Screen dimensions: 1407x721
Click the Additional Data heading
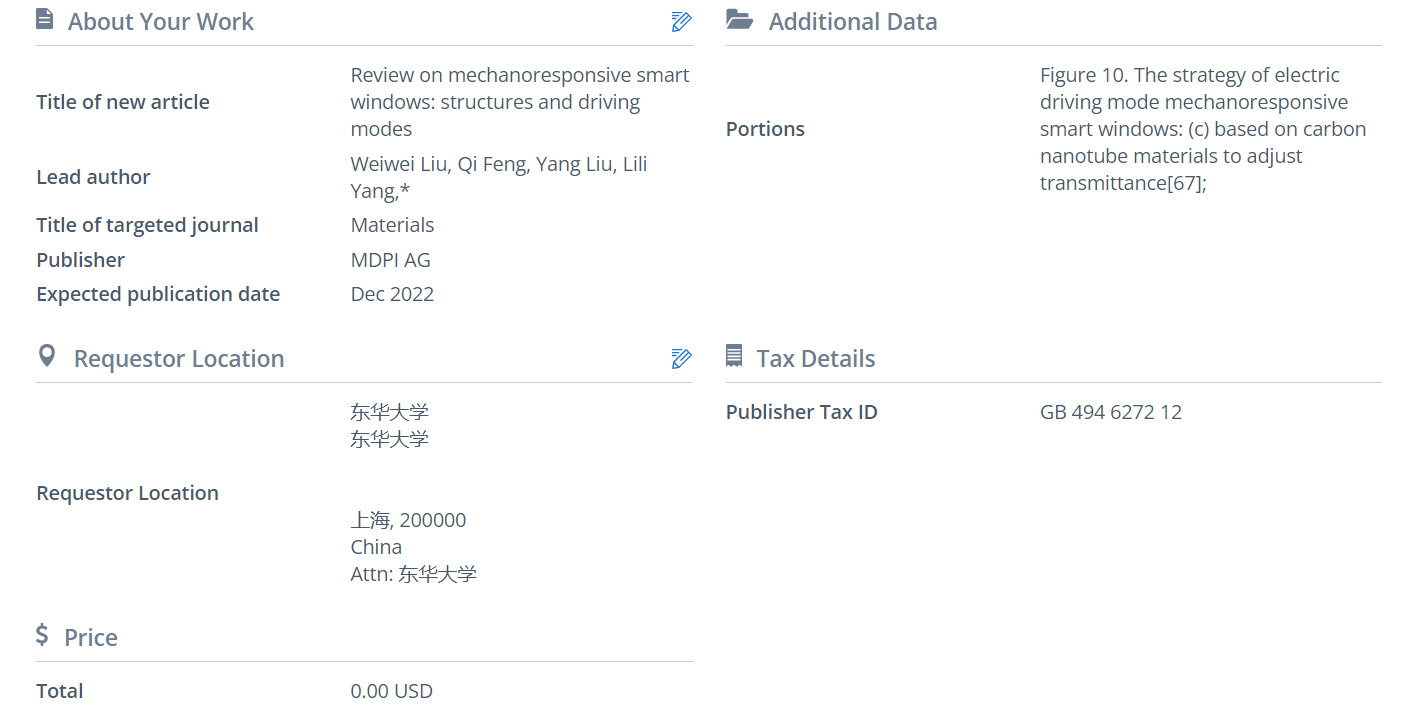click(x=853, y=22)
